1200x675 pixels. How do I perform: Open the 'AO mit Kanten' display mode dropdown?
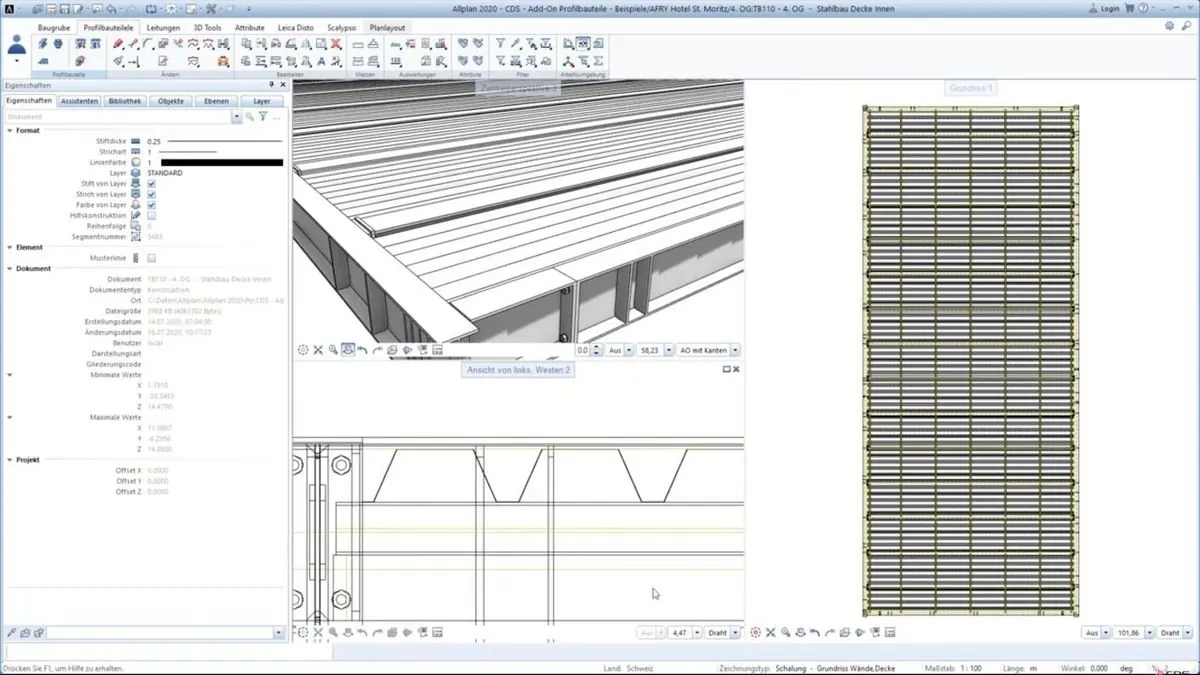coord(735,351)
